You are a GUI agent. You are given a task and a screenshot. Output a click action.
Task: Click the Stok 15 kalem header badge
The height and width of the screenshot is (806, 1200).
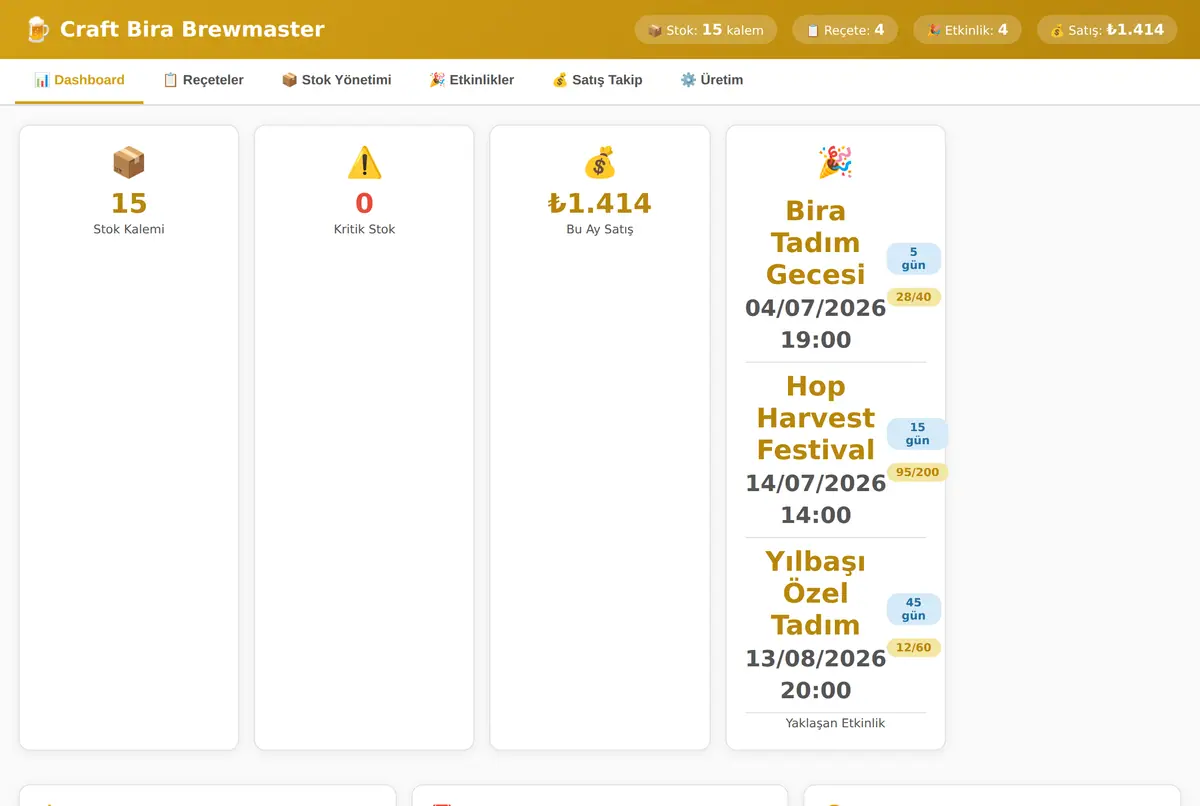point(706,30)
